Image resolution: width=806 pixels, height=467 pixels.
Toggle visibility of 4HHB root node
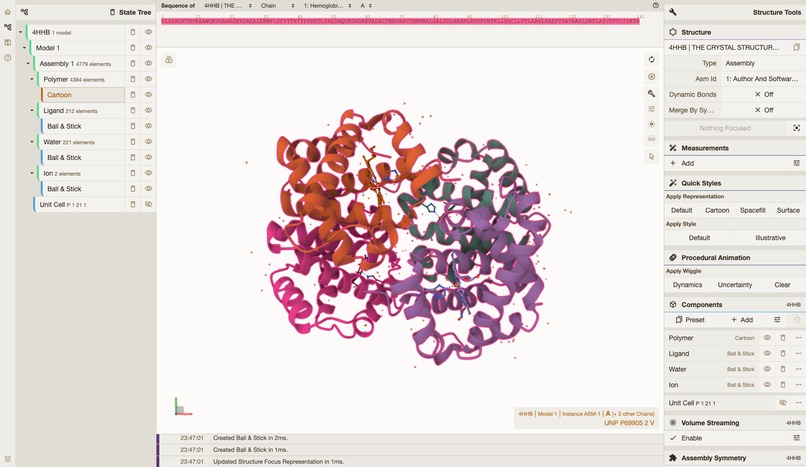point(149,32)
